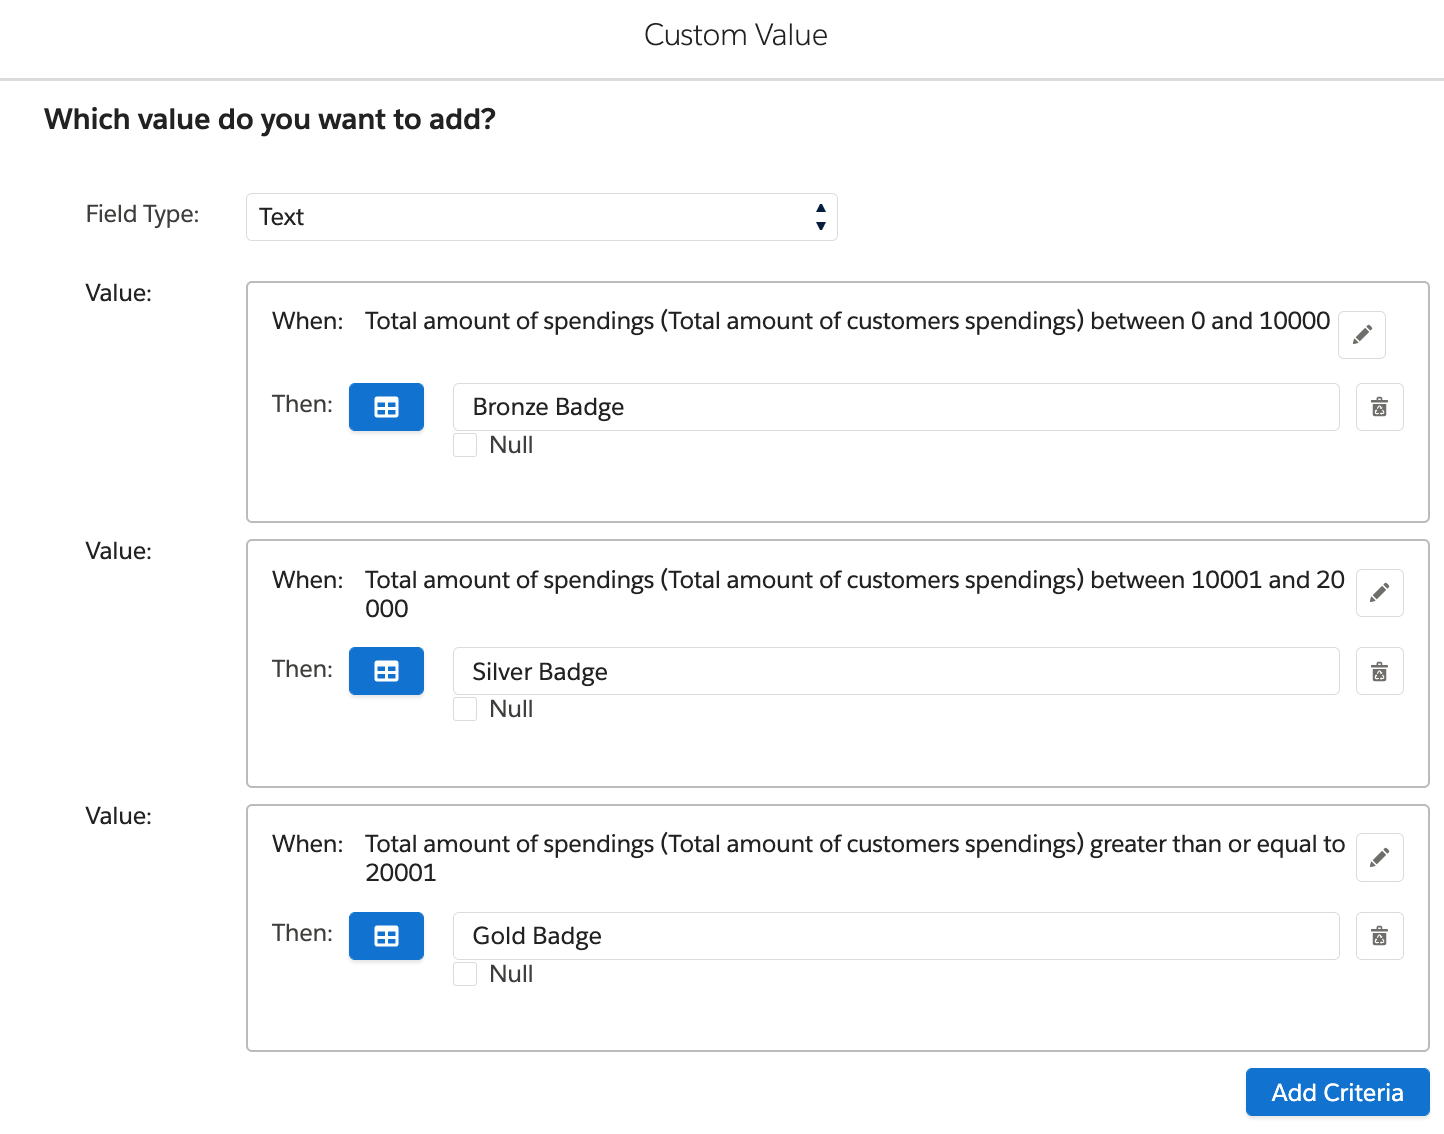Viewport: 1444px width, 1134px height.
Task: Edit the greater than 20001 criteria pencil icon
Action: 1380,857
